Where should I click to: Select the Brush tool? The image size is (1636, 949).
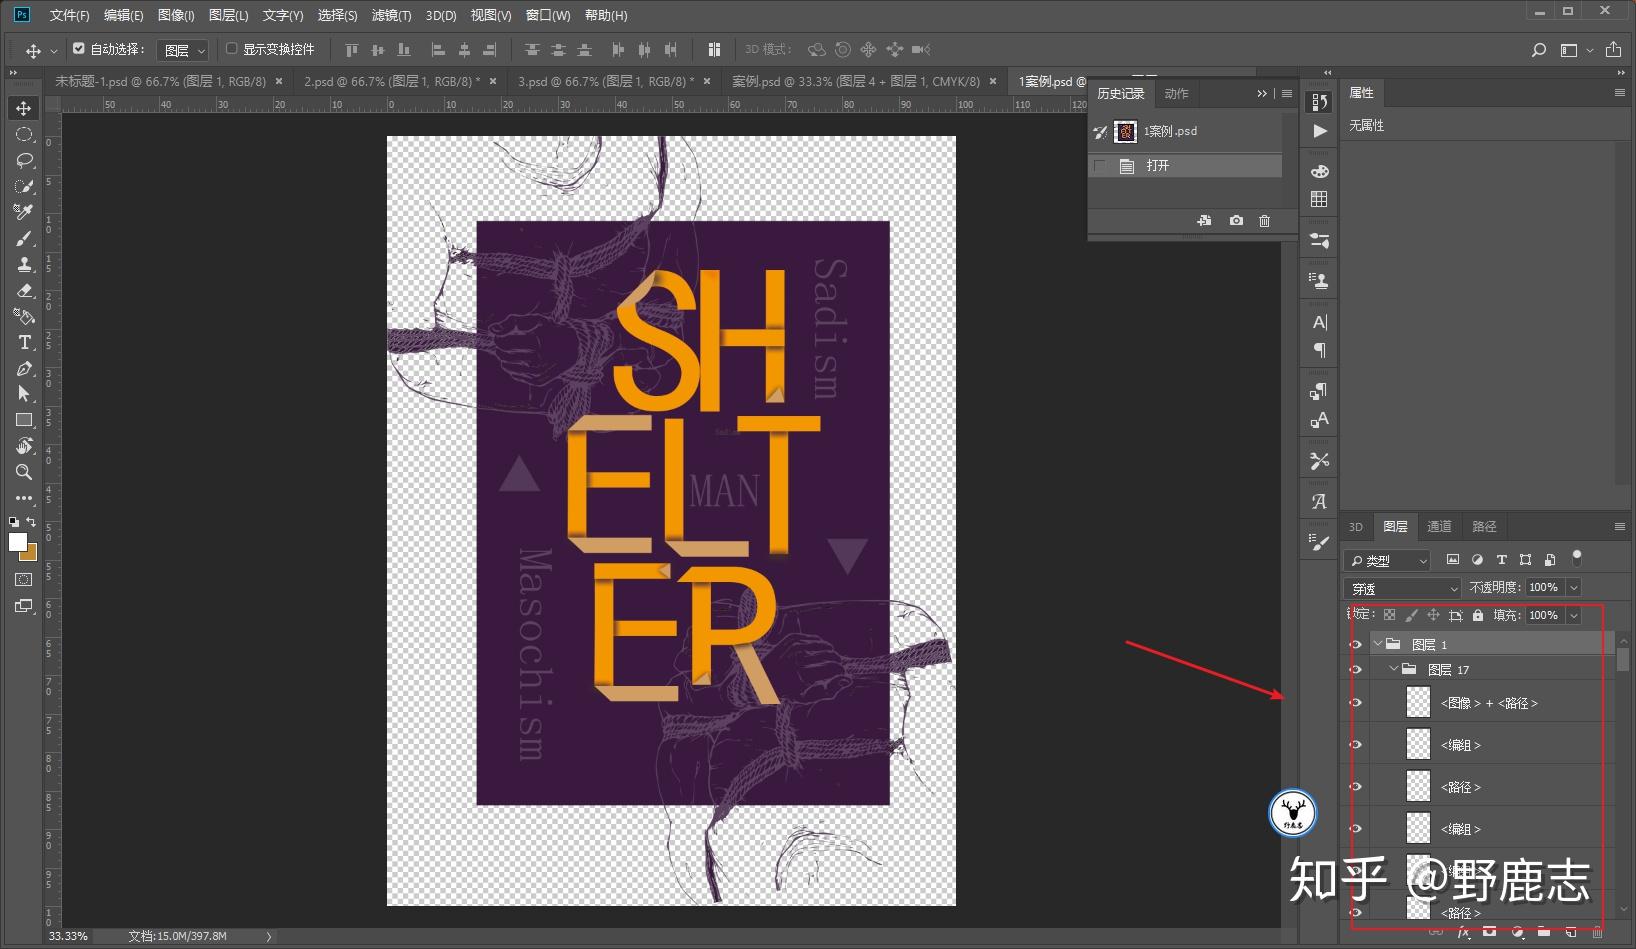(x=24, y=238)
